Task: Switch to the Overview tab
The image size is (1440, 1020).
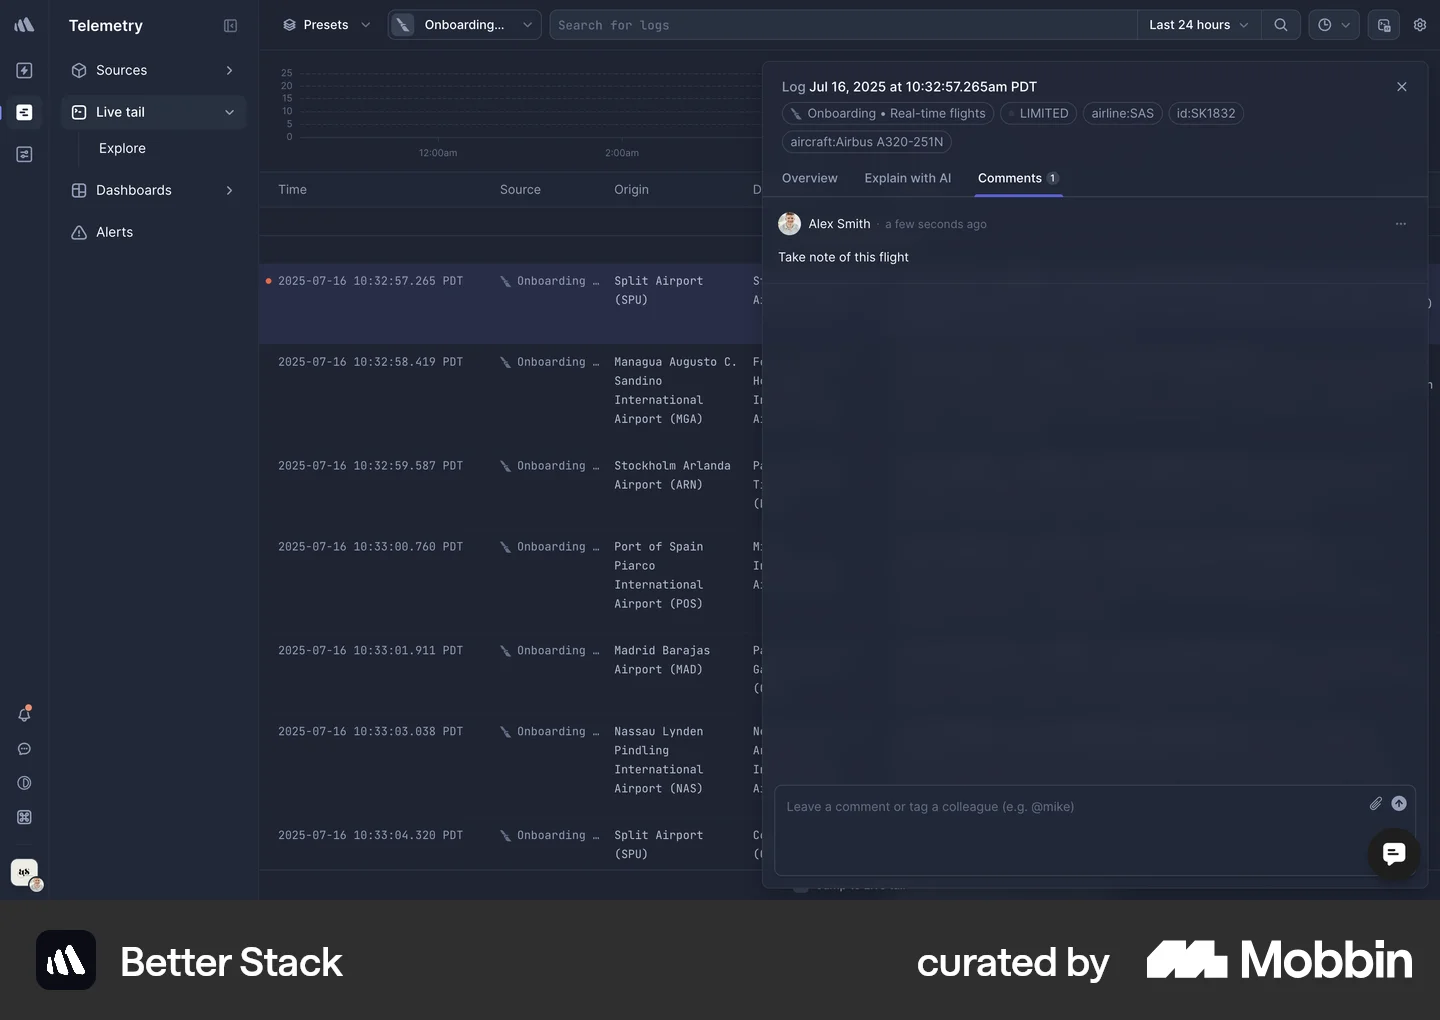Action: 809,178
